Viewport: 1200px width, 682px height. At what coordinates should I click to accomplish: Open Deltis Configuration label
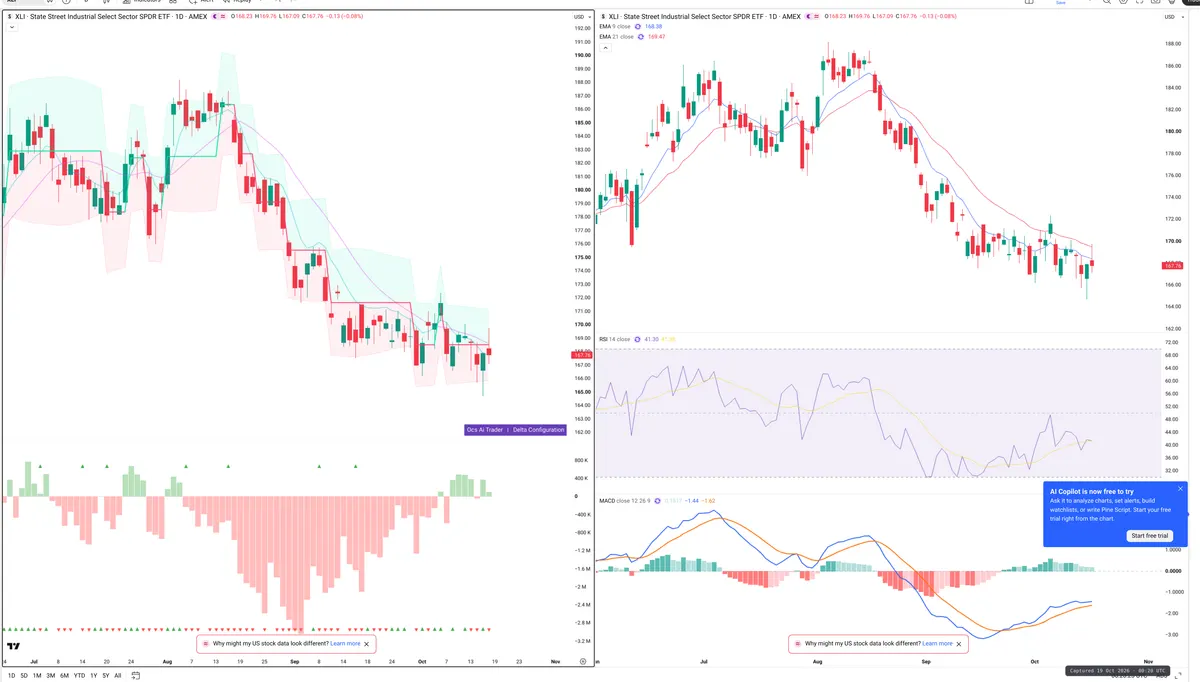point(539,430)
